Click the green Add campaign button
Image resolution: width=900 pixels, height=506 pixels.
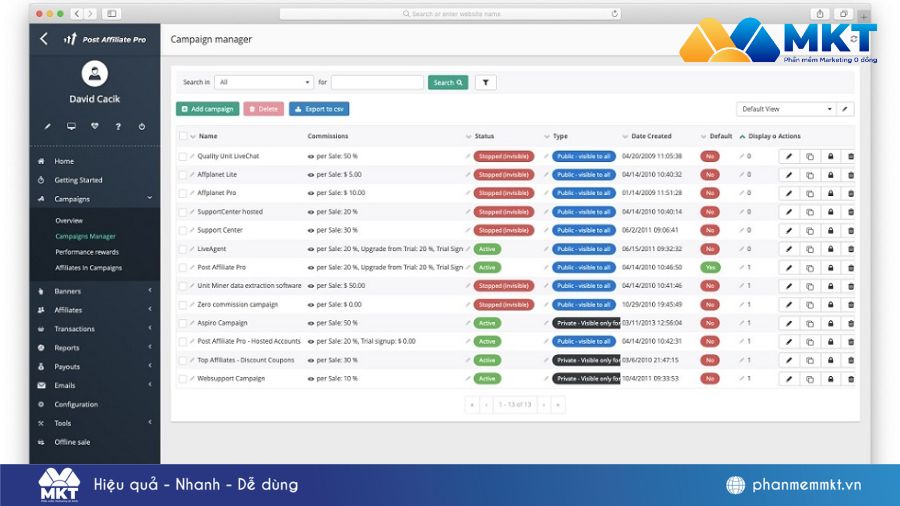point(207,109)
